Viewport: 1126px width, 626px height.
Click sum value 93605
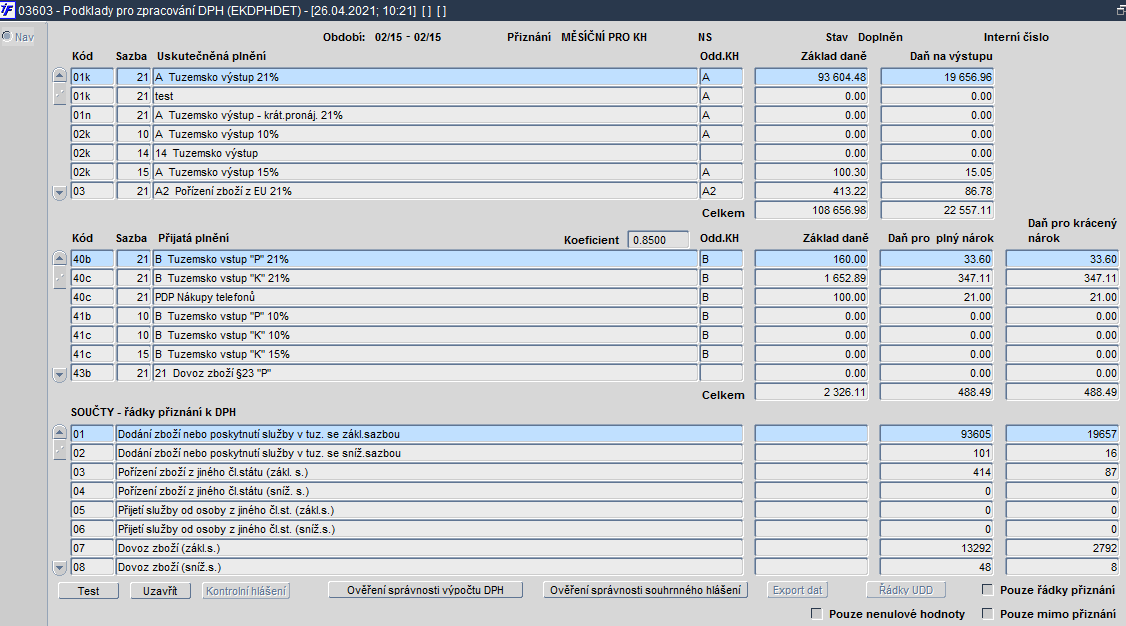(x=937, y=434)
